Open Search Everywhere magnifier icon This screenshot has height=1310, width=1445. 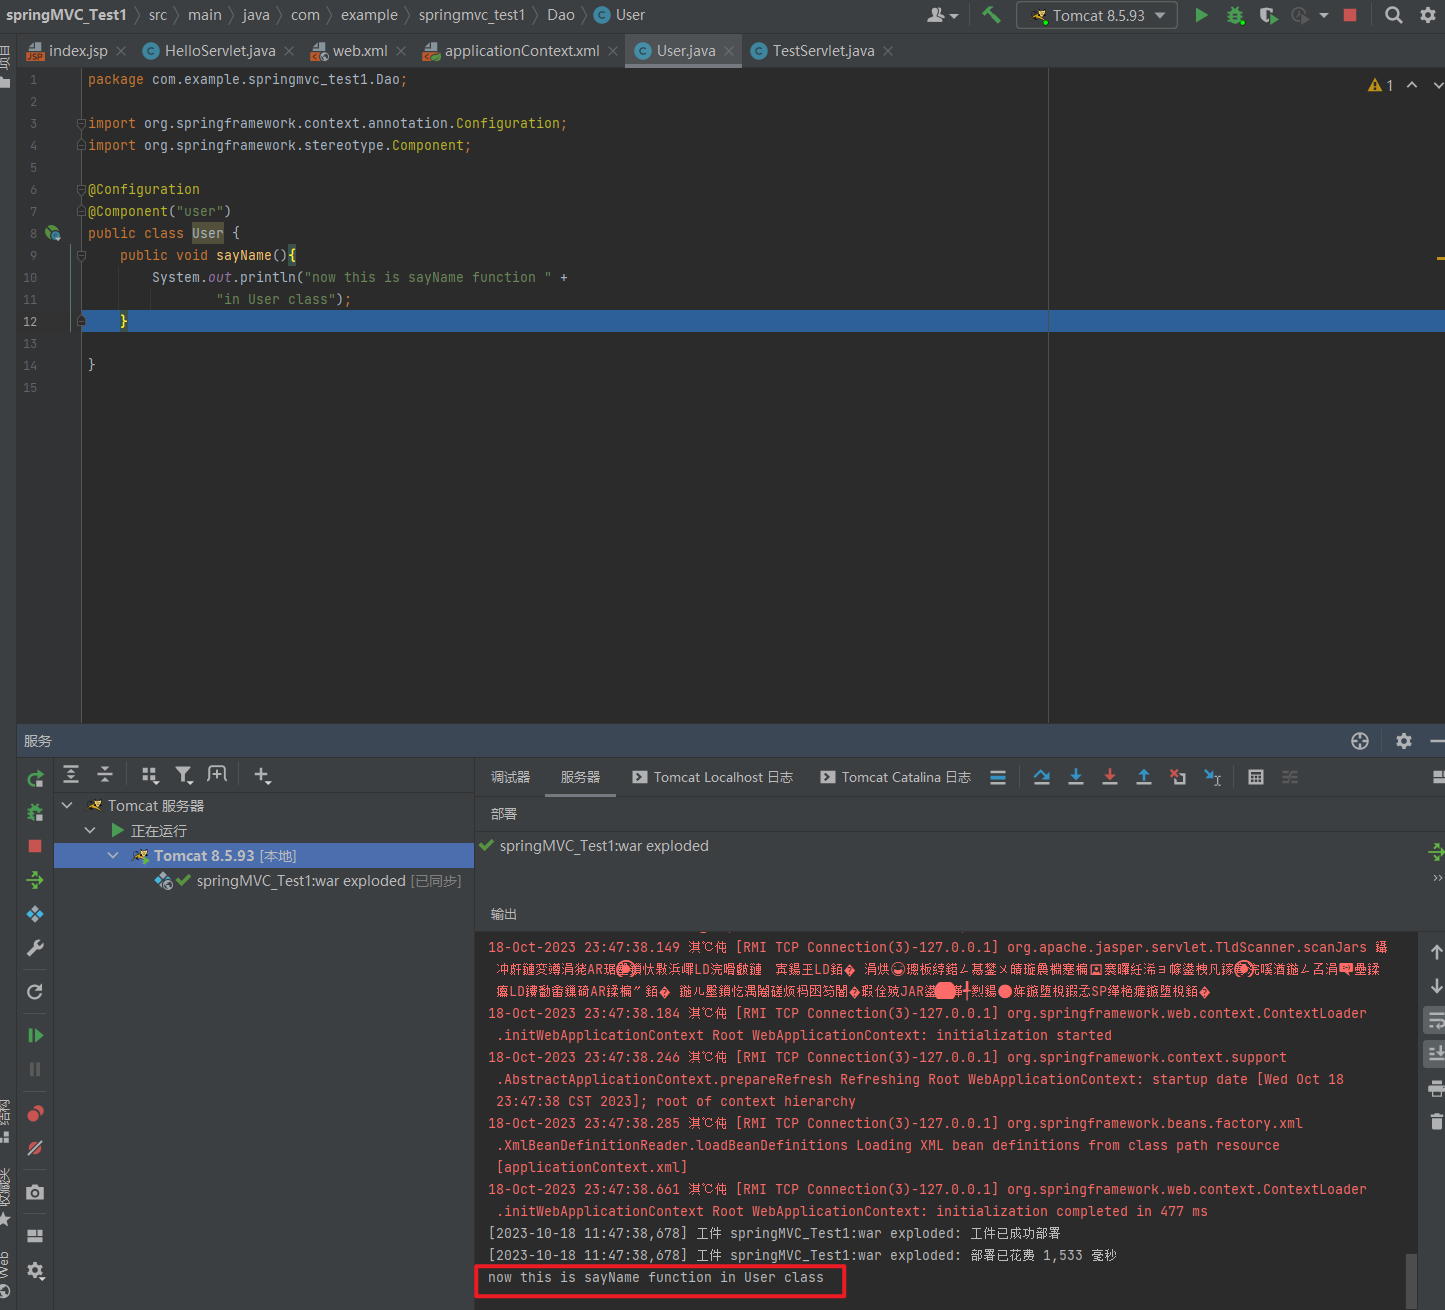point(1393,15)
